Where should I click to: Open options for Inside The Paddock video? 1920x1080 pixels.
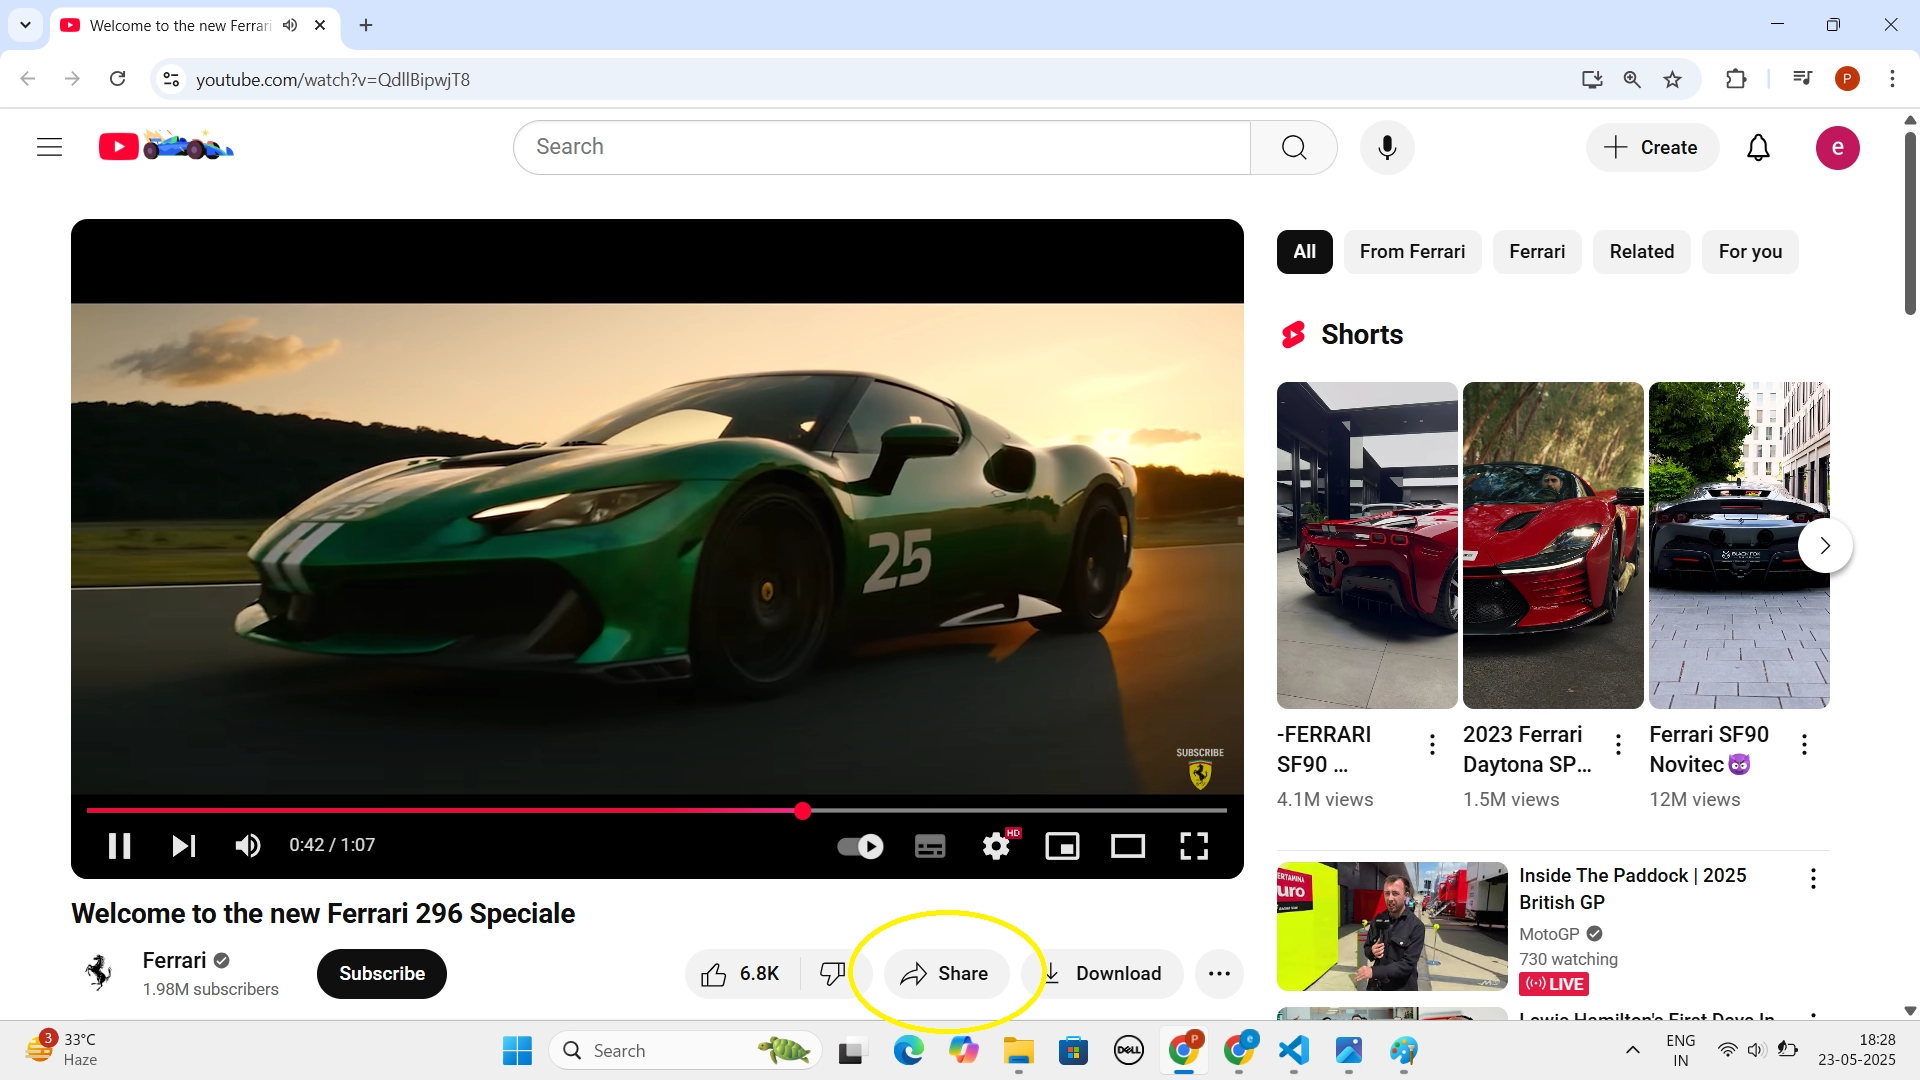tap(1813, 879)
